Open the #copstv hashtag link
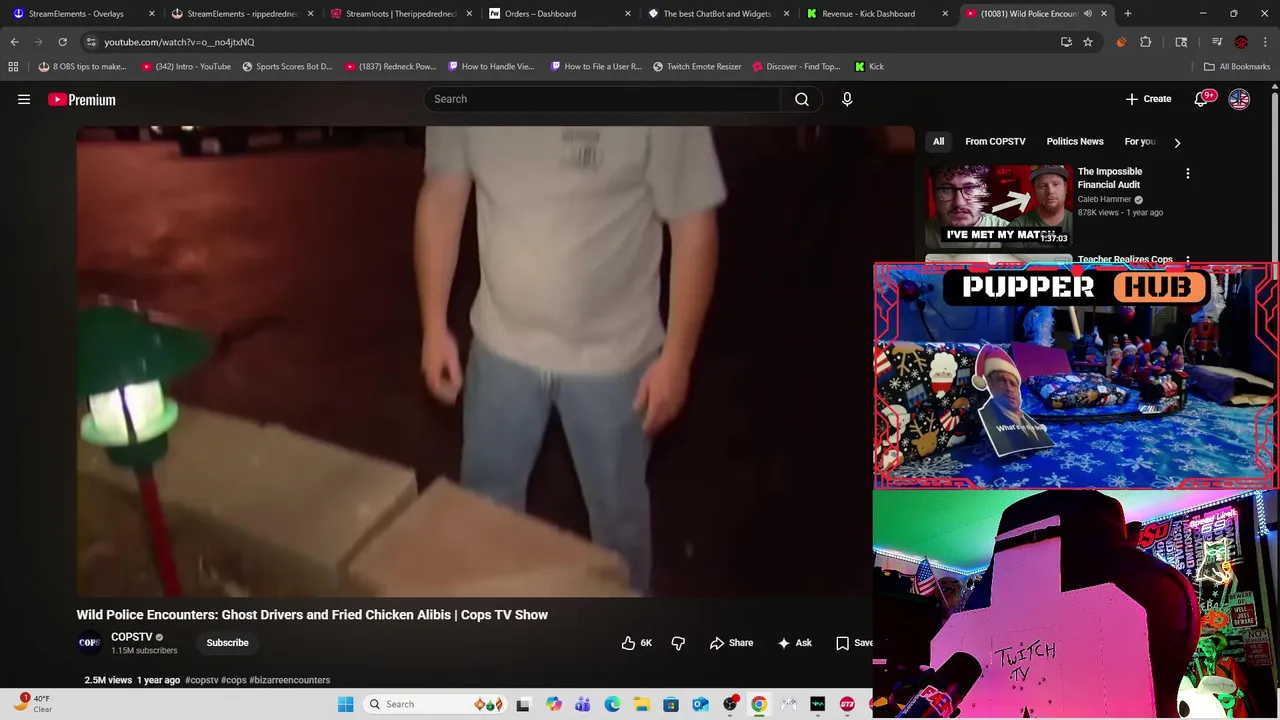 point(201,680)
